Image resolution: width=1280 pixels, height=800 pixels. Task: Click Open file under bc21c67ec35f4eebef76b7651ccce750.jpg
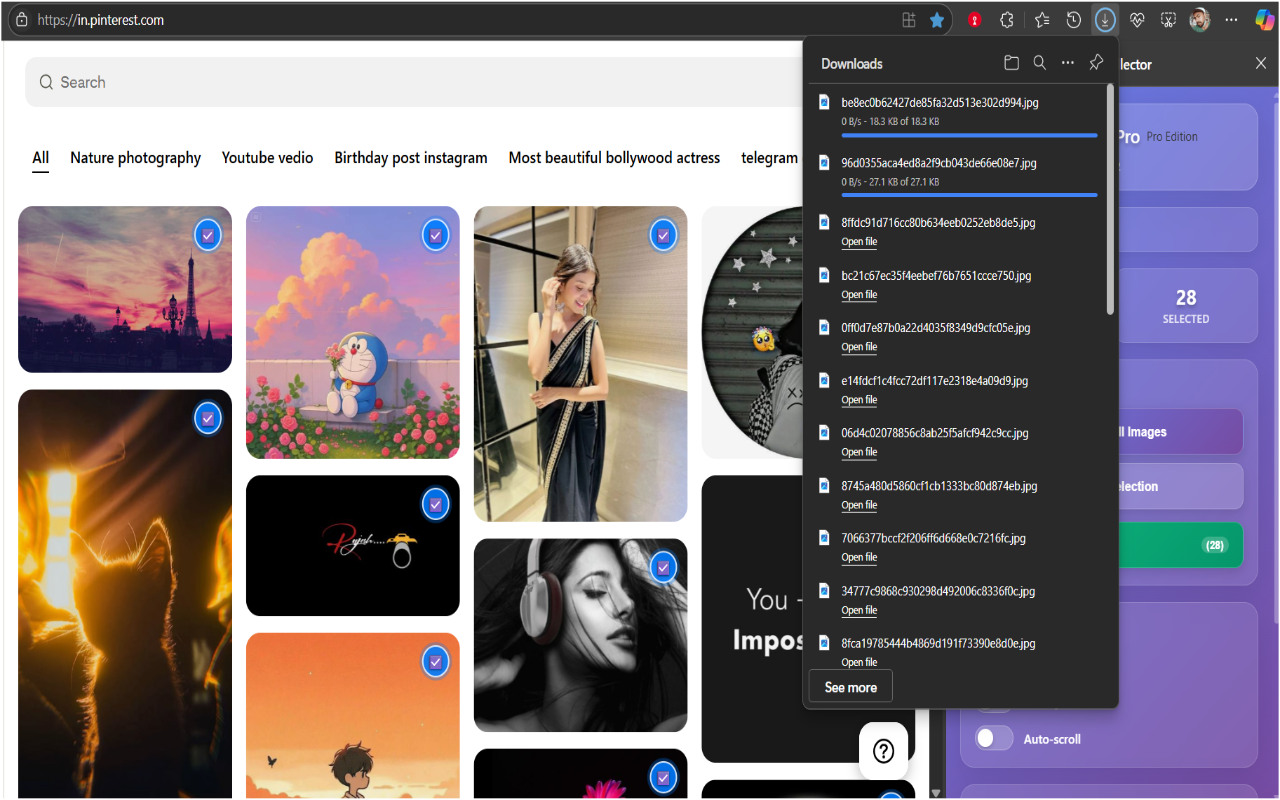pyautogui.click(x=859, y=295)
